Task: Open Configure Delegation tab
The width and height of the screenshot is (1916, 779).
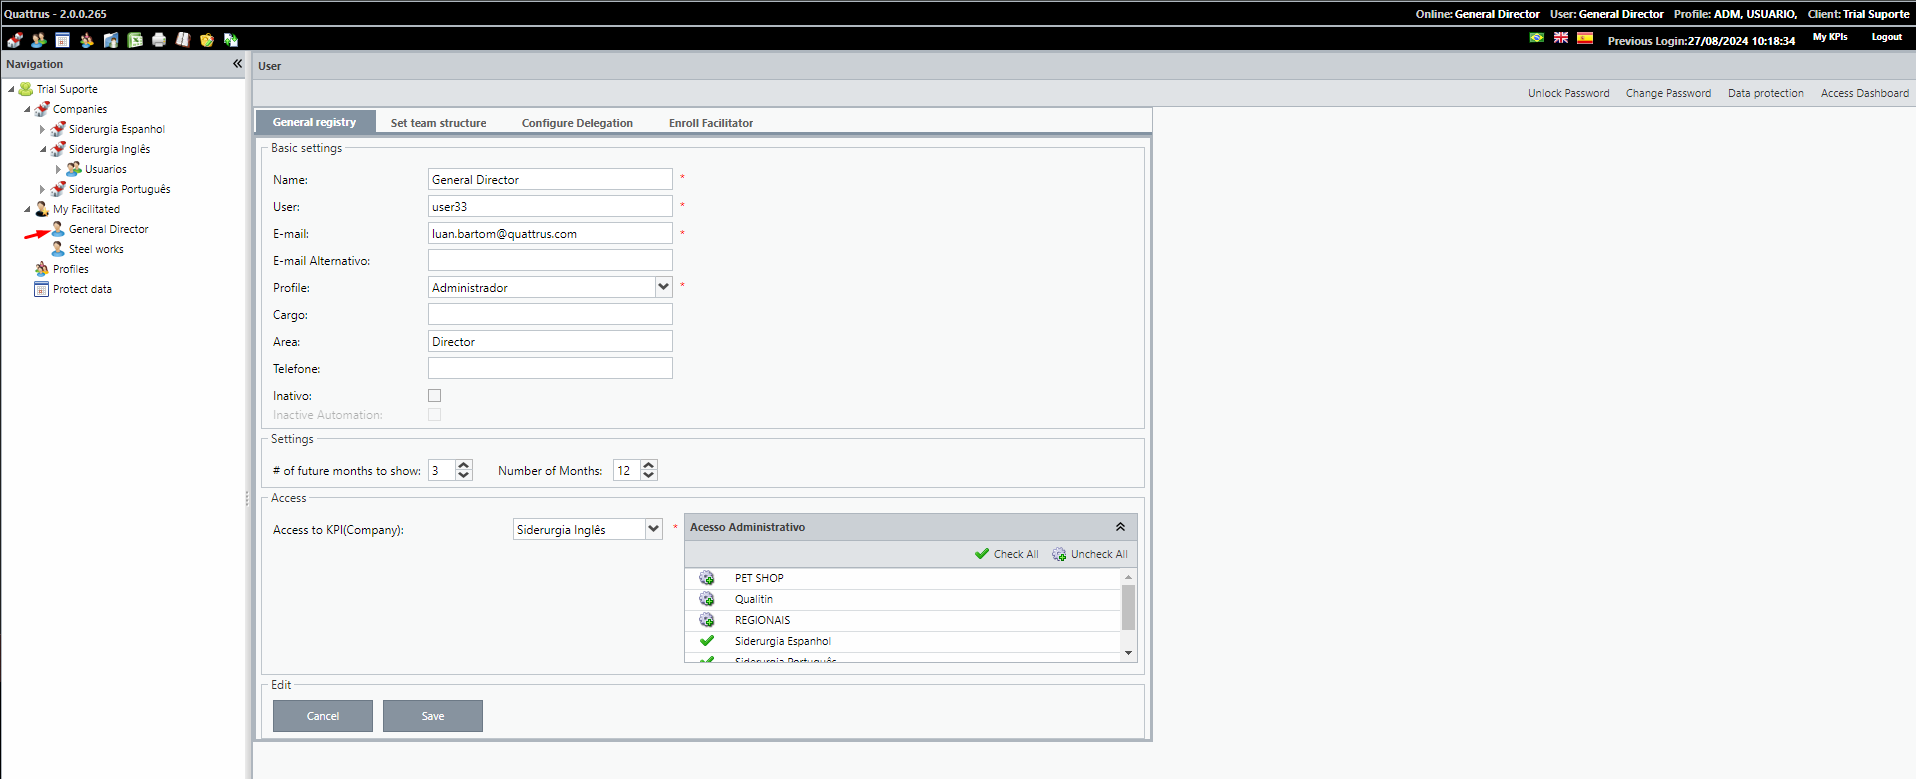Action: pyautogui.click(x=577, y=123)
